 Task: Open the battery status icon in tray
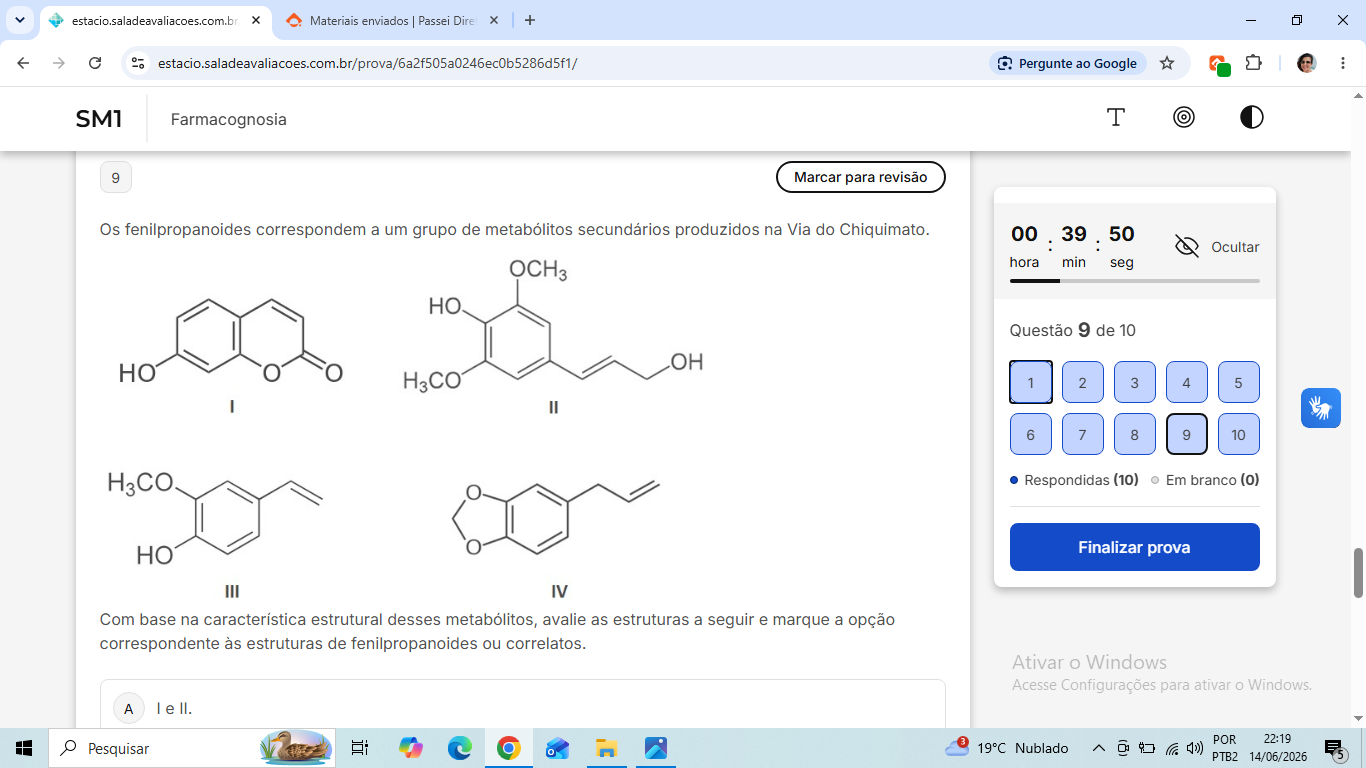coord(1147,748)
